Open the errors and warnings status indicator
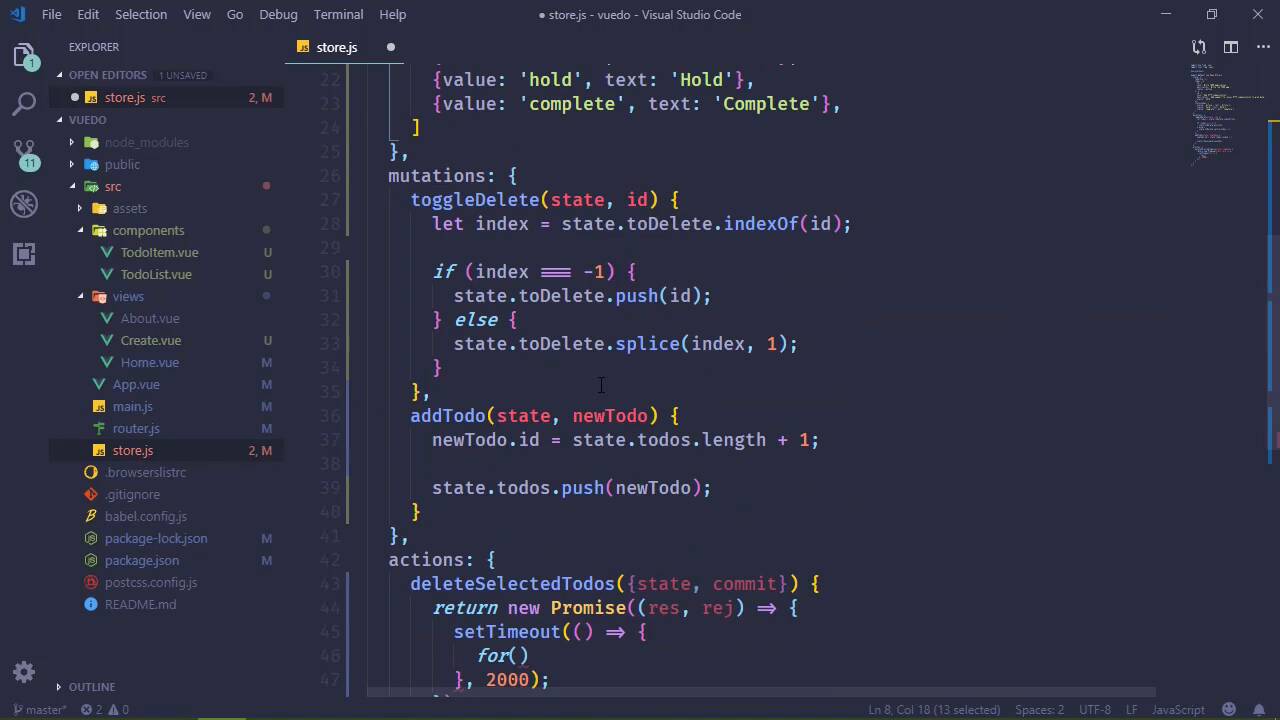The image size is (1280, 720). (x=105, y=710)
